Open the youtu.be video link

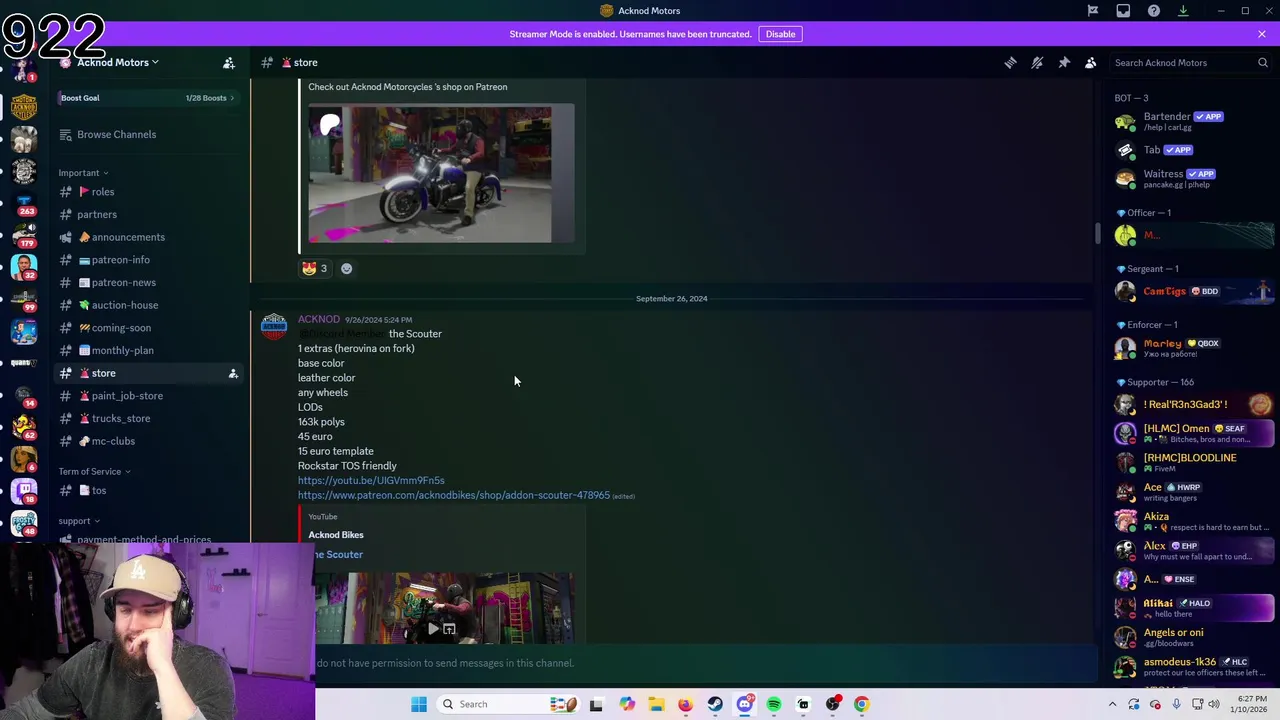click(x=371, y=480)
